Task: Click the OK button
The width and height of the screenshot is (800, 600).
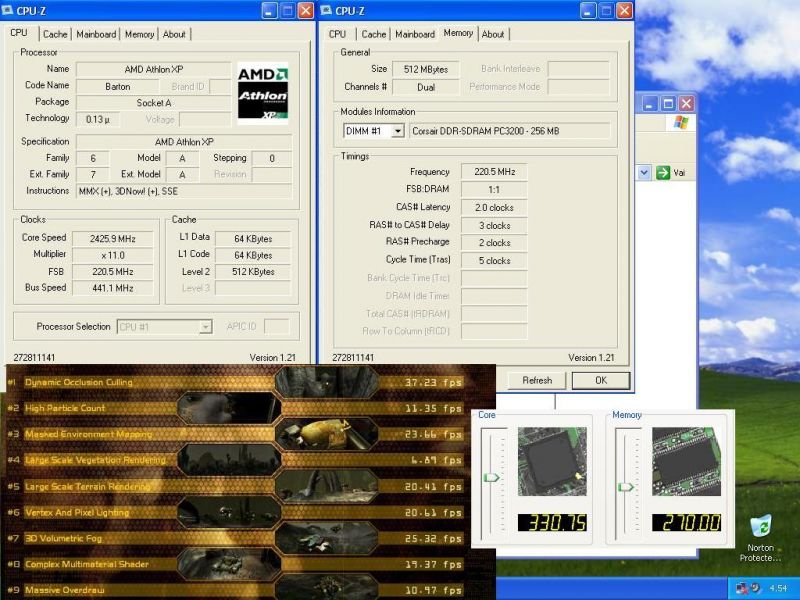Action: (601, 381)
